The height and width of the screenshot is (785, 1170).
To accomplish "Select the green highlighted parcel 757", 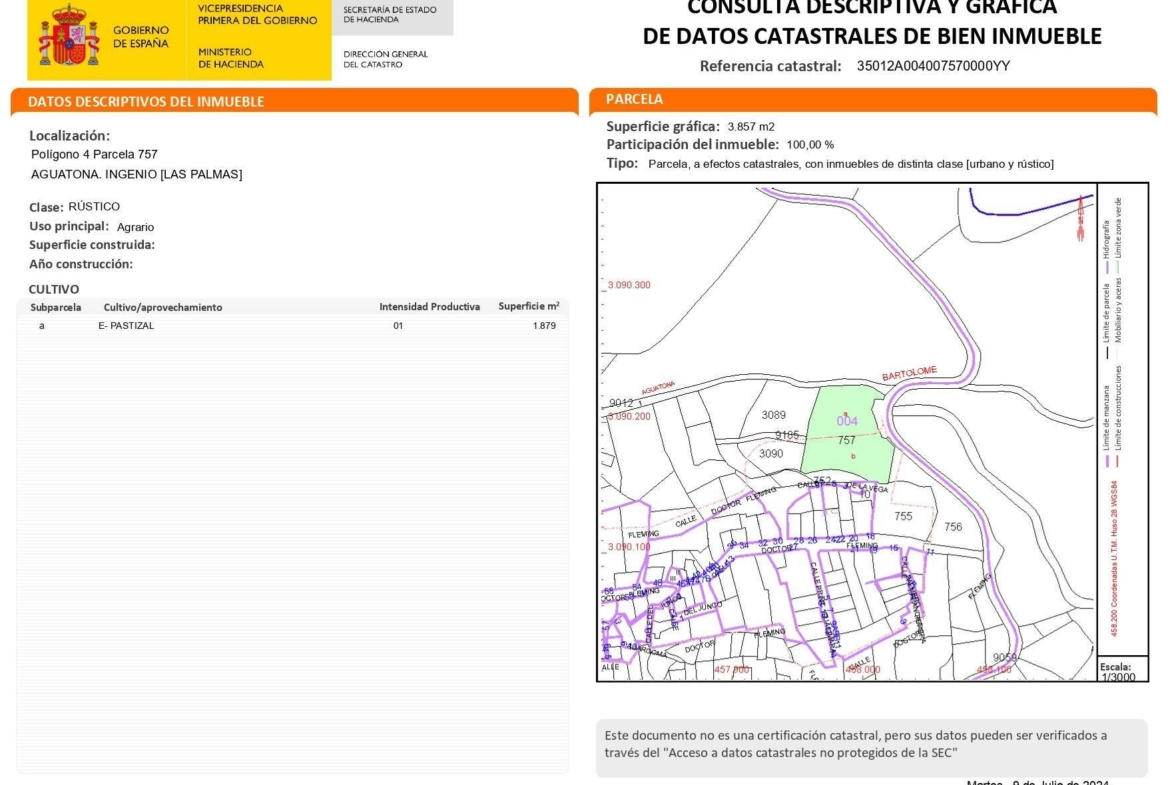I will (848, 432).
